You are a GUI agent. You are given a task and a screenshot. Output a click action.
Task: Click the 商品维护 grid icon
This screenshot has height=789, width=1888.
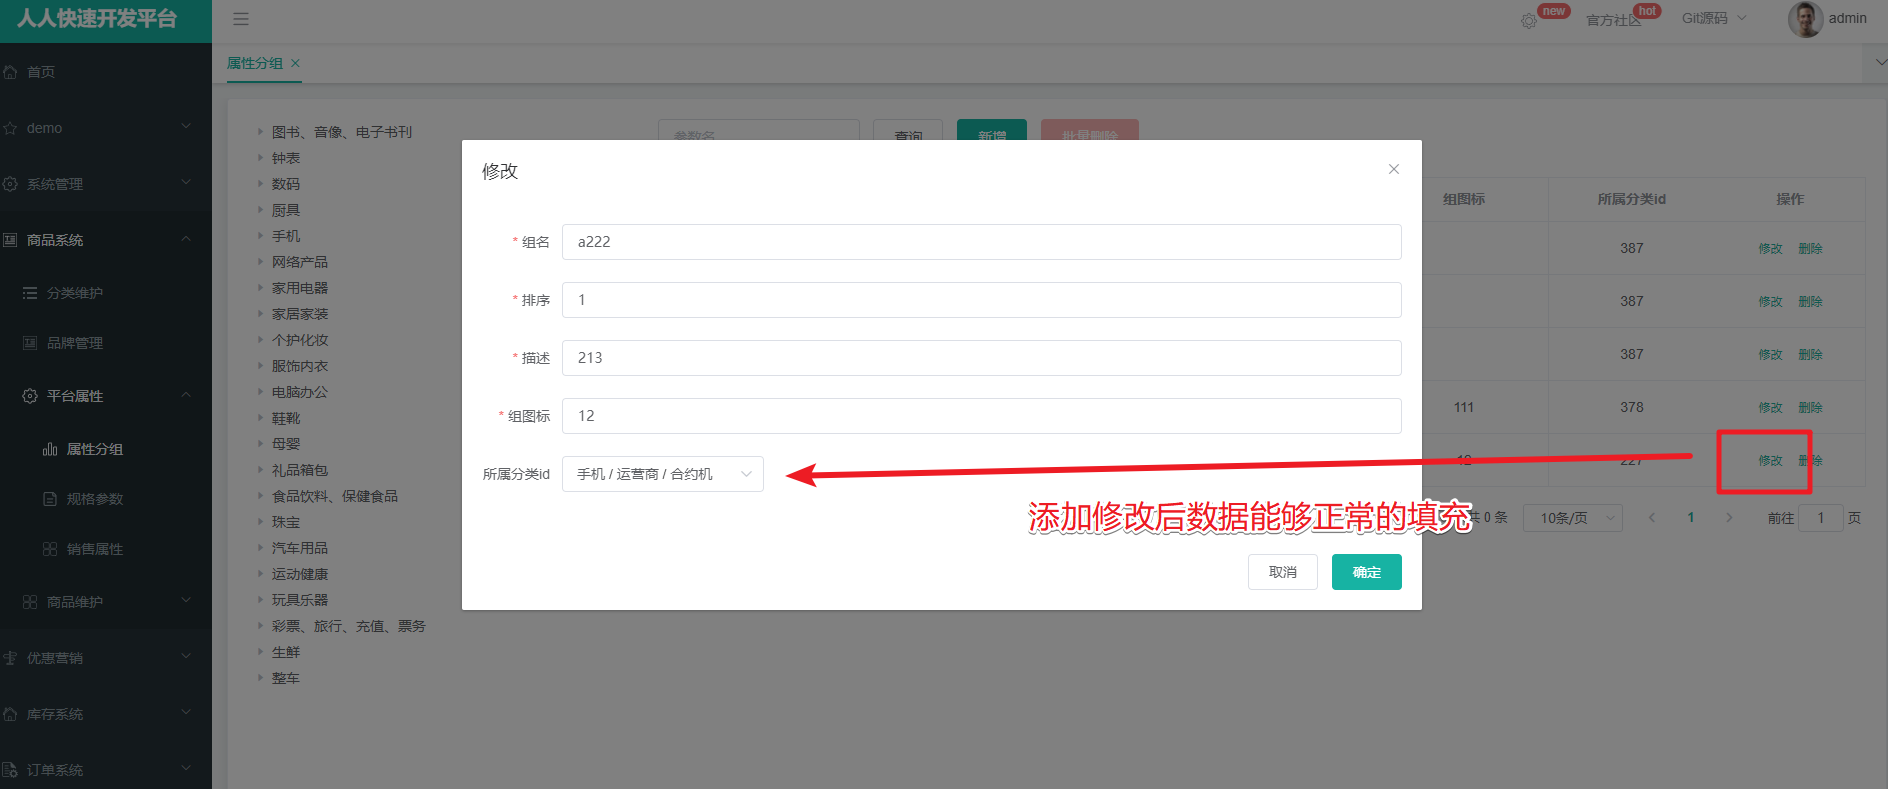coord(30,602)
